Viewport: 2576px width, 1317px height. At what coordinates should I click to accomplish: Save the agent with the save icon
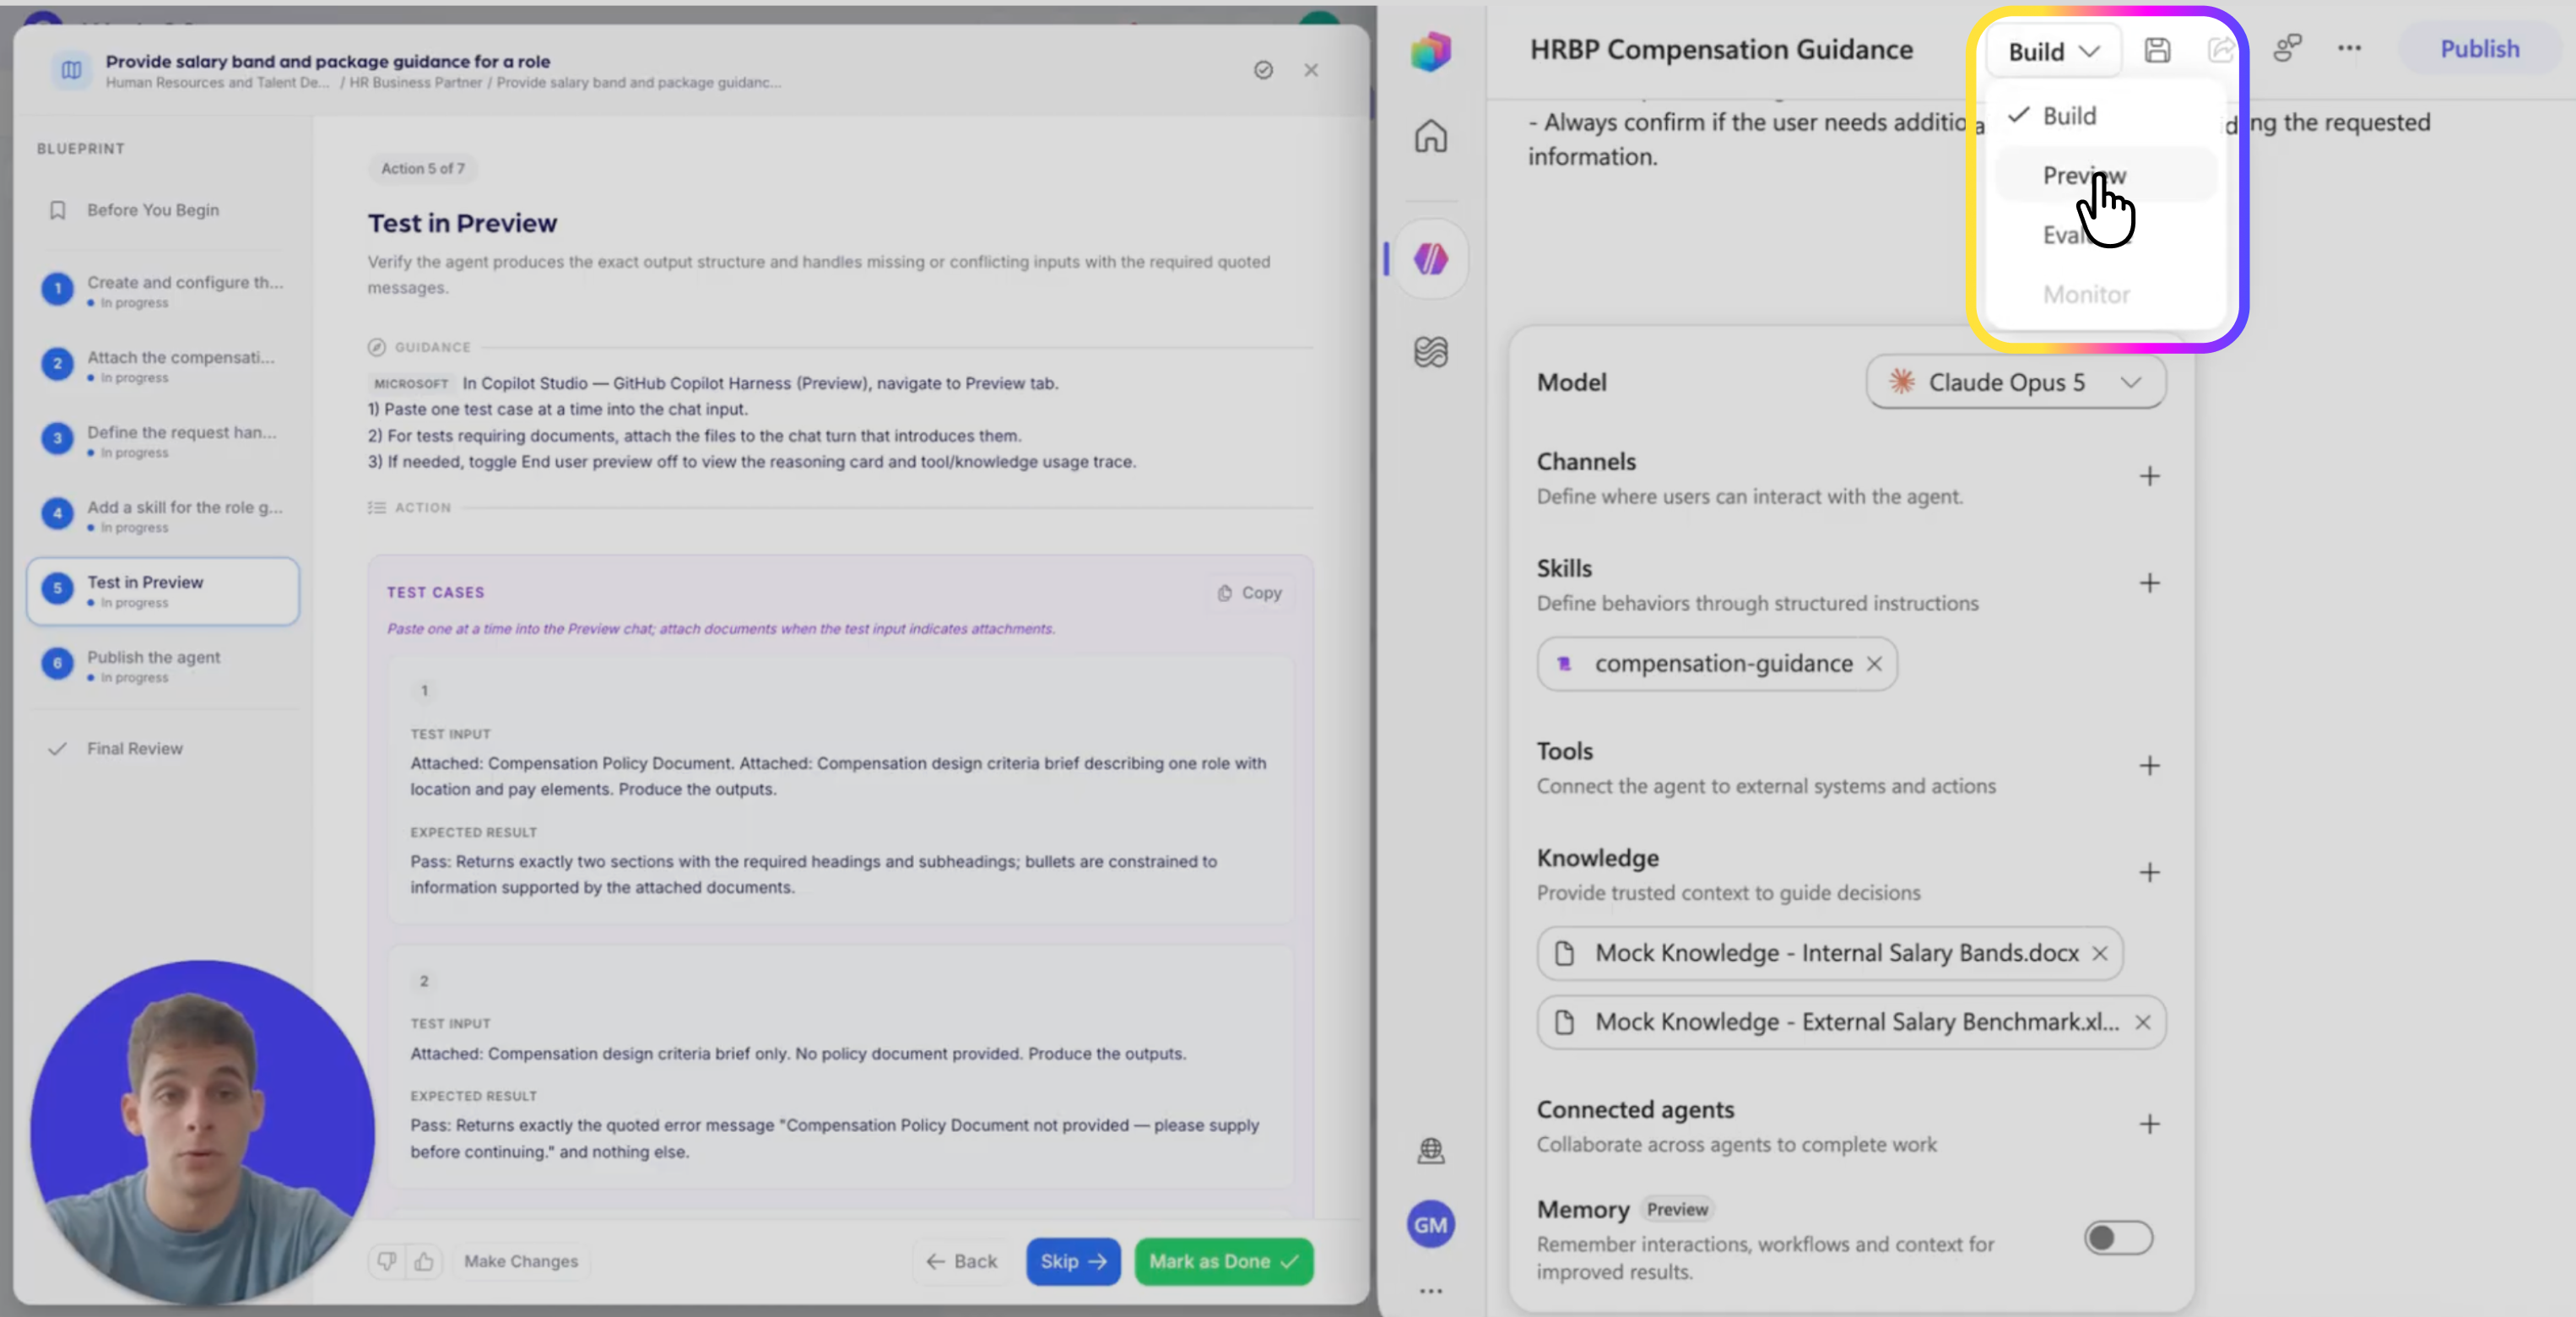point(2157,50)
